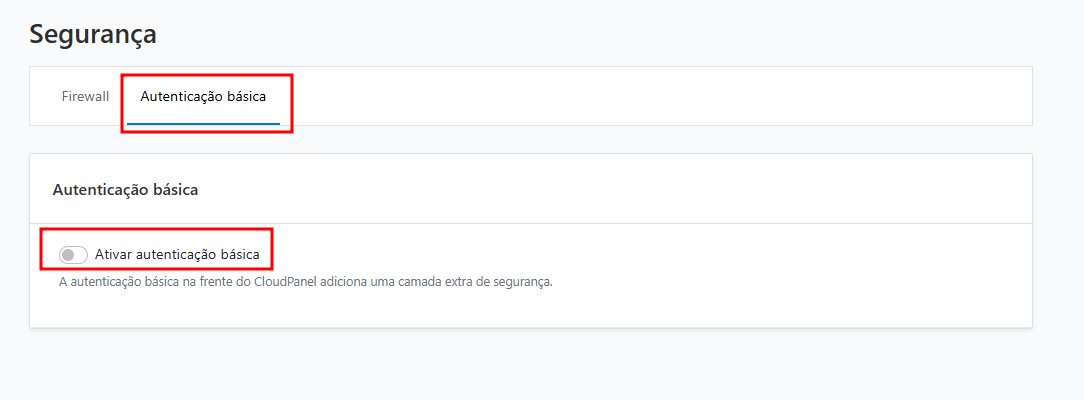Click the Autenticação básica card heading
The height and width of the screenshot is (400, 1084).
tap(125, 190)
